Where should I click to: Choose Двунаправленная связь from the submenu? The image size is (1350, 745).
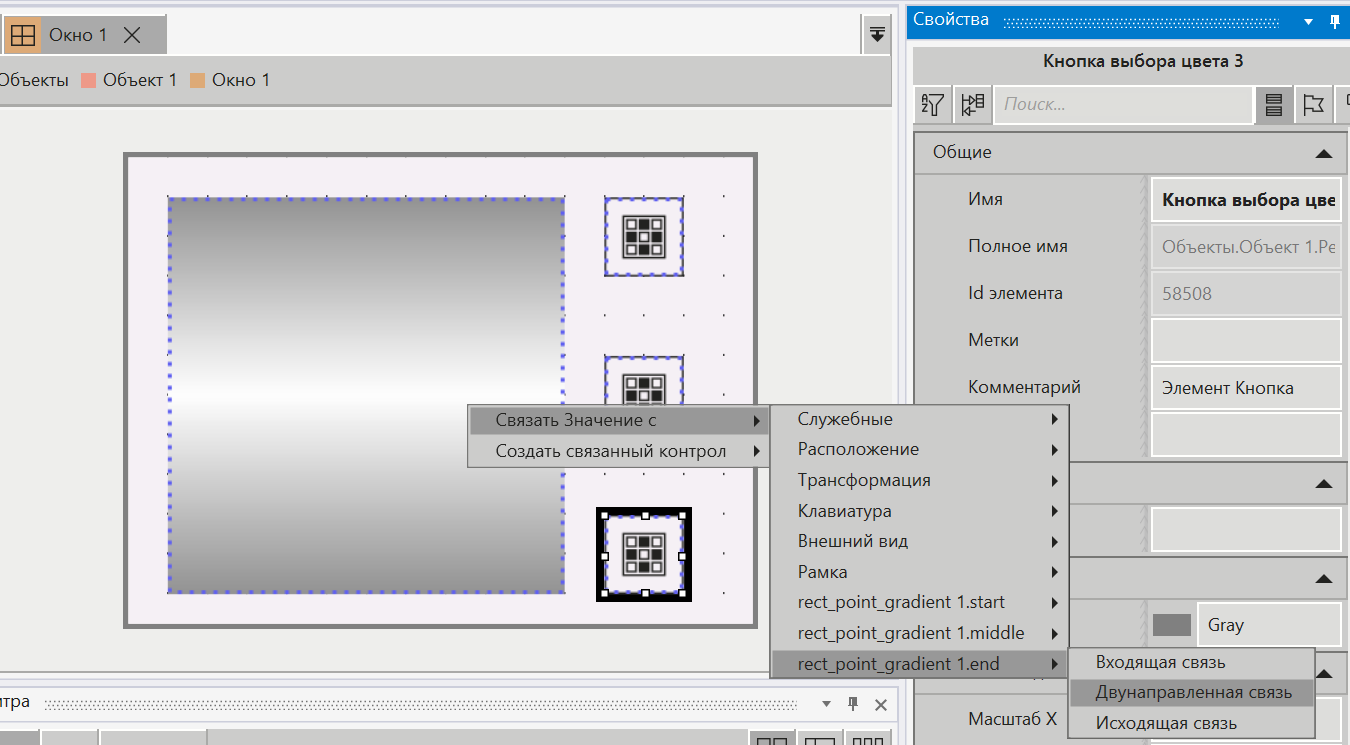coord(1193,692)
